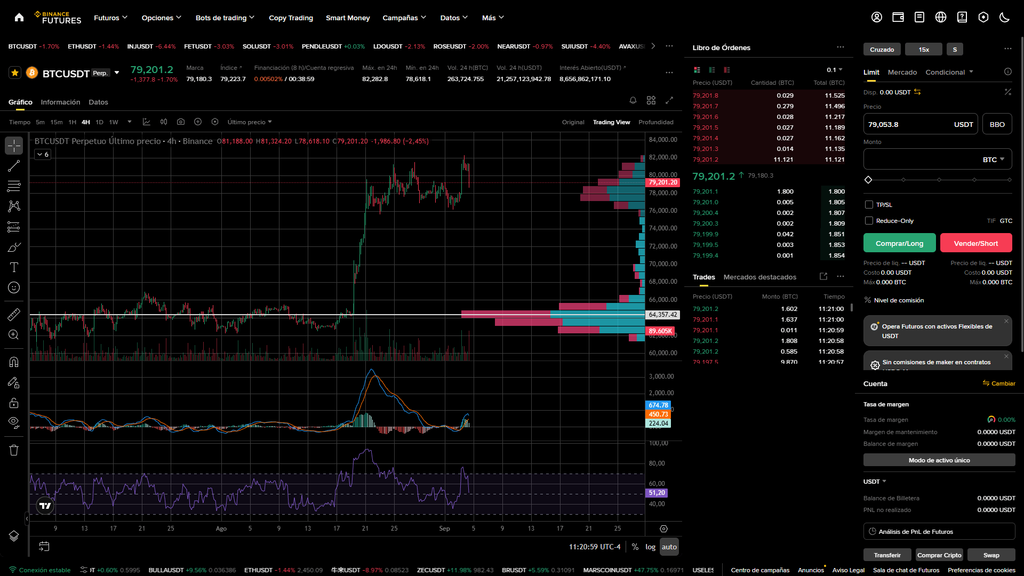Select the crosshair cursor tool
The image size is (1024, 576).
click(14, 146)
